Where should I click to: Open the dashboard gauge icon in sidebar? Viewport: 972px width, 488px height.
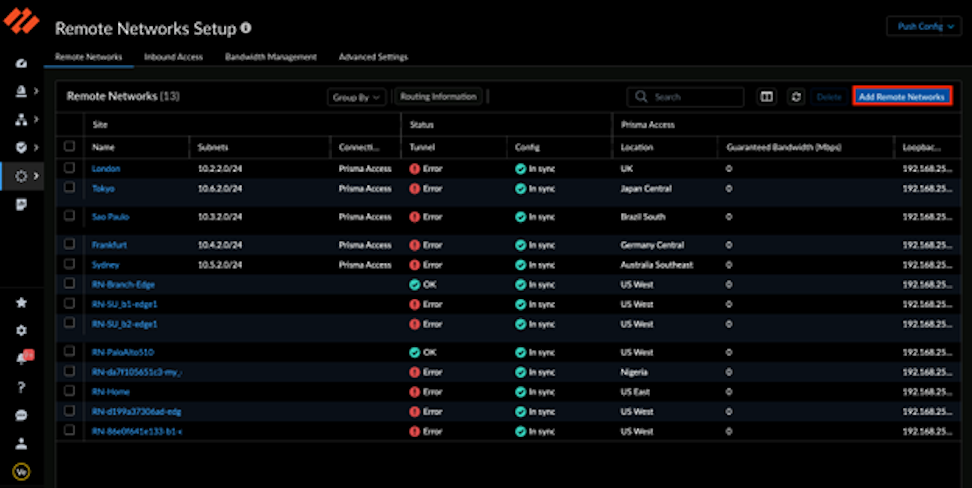click(21, 64)
